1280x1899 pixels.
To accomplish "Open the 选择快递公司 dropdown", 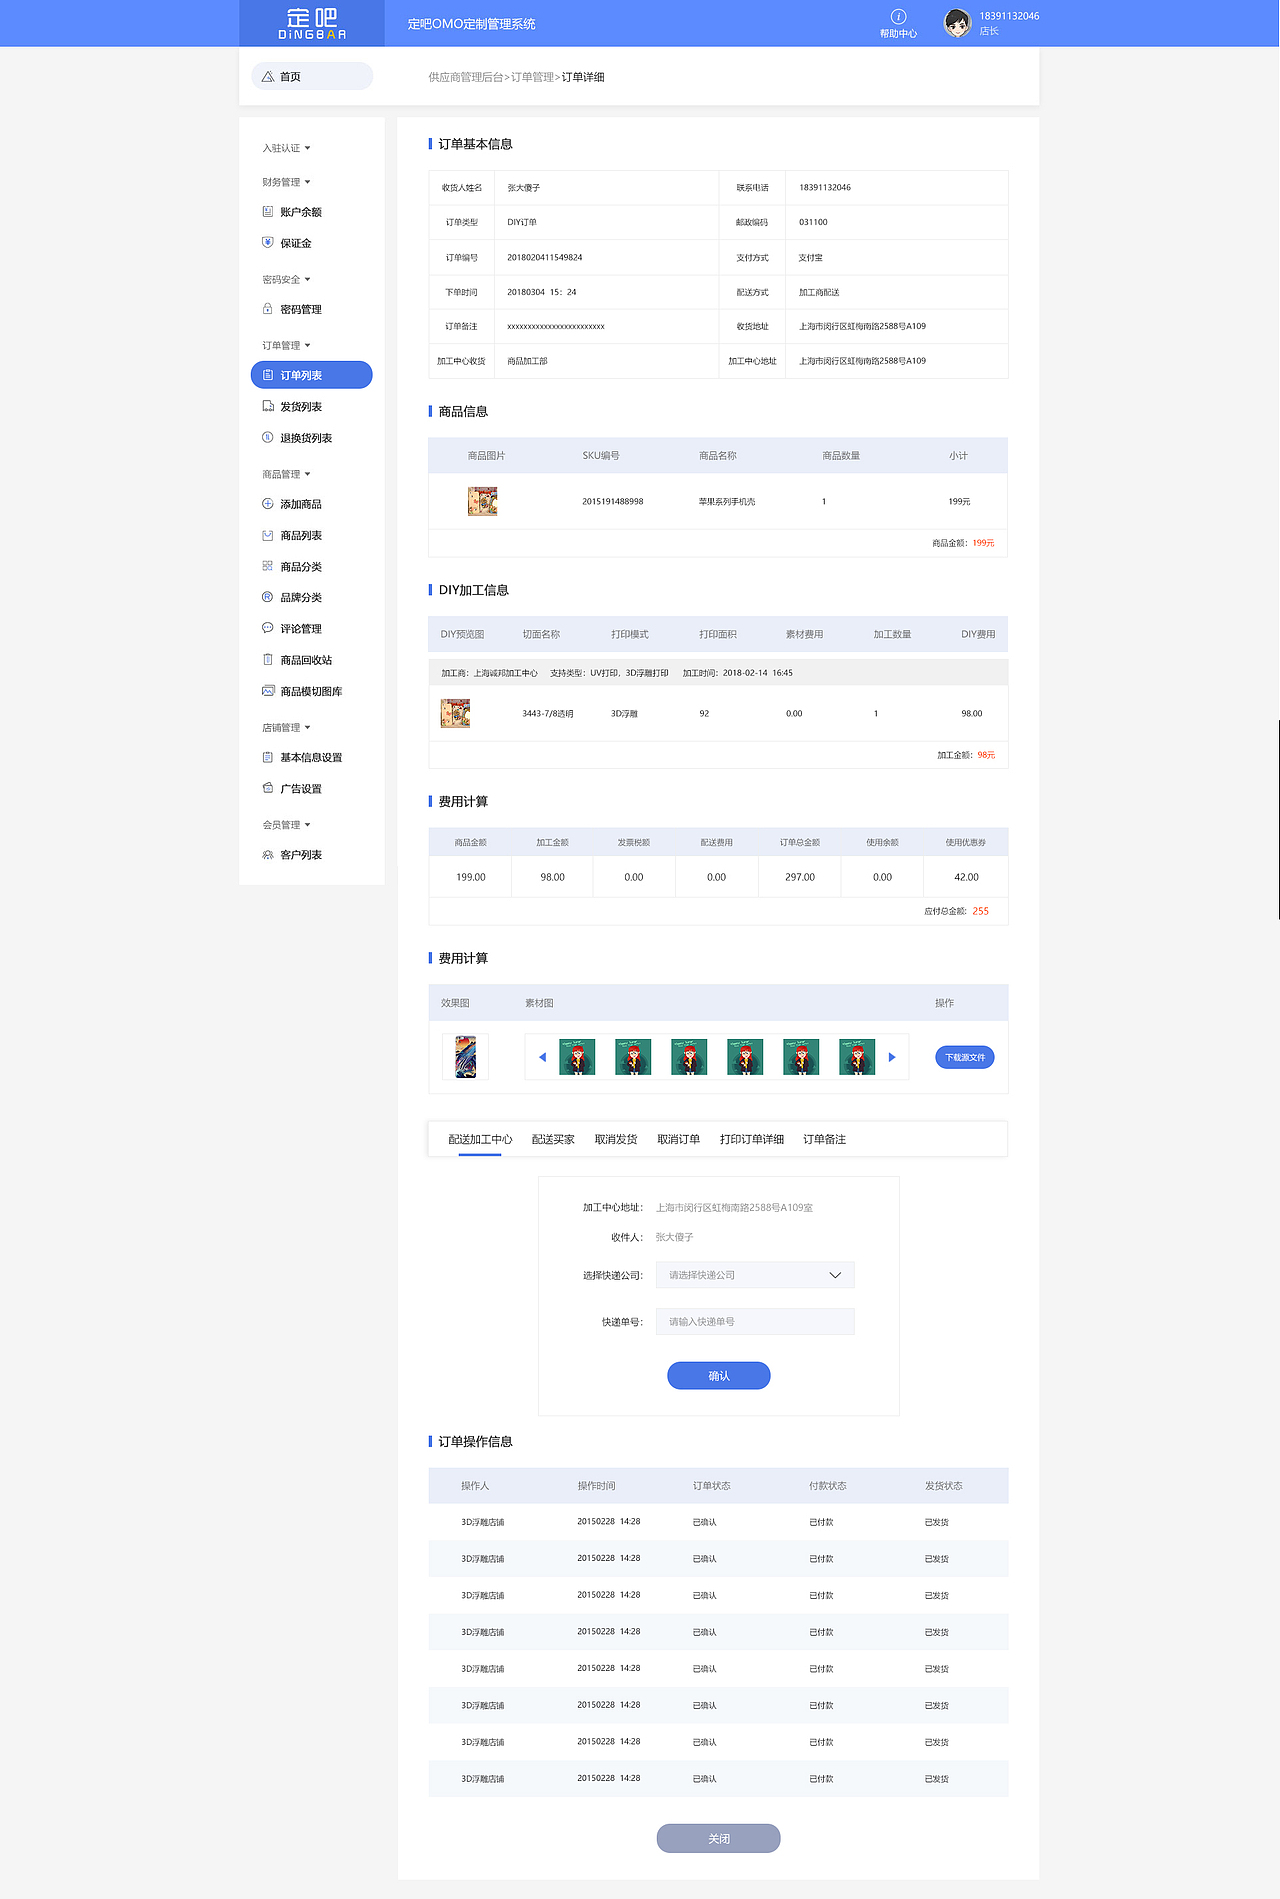I will [x=755, y=1275].
